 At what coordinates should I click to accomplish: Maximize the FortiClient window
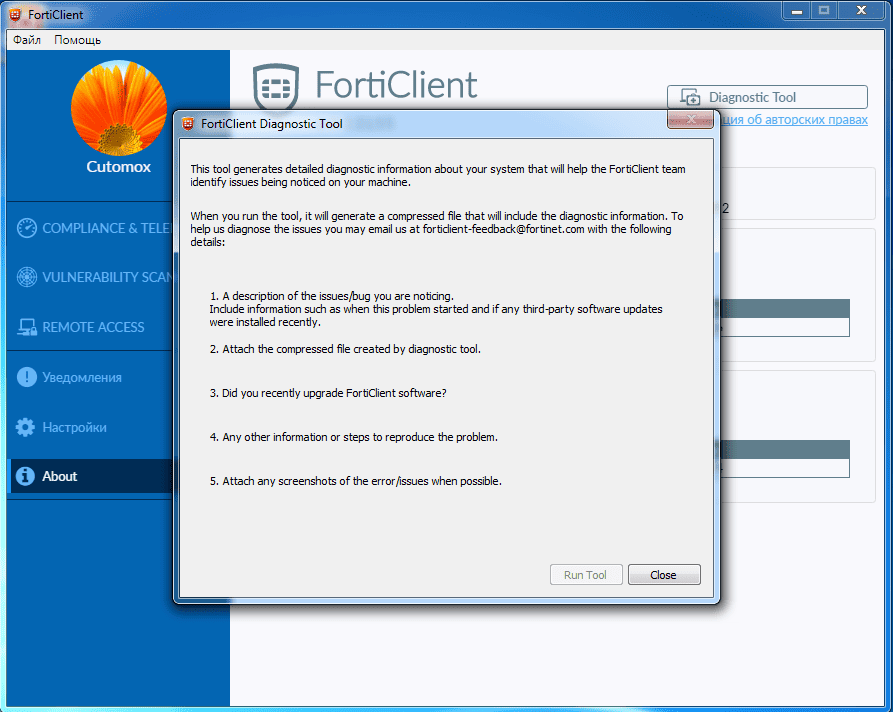coord(824,11)
